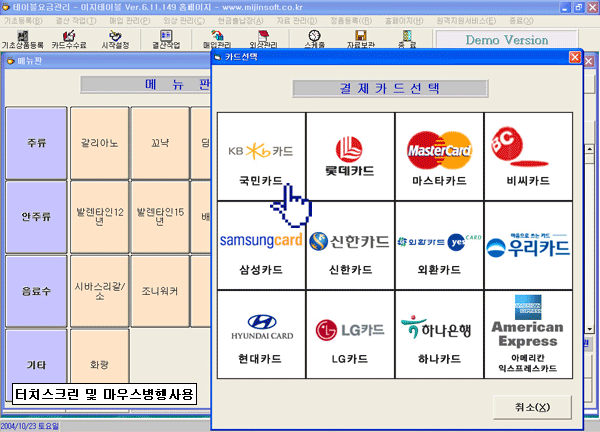Open the 자료보관 toolbar icon

point(360,39)
